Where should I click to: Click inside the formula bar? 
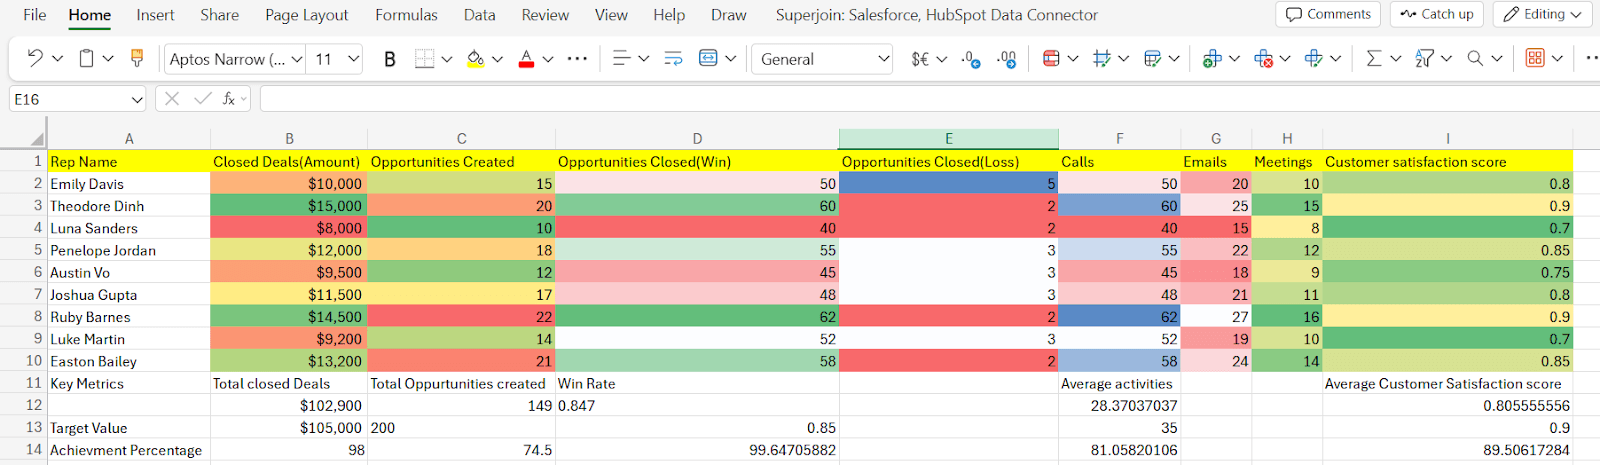pyautogui.click(x=930, y=99)
